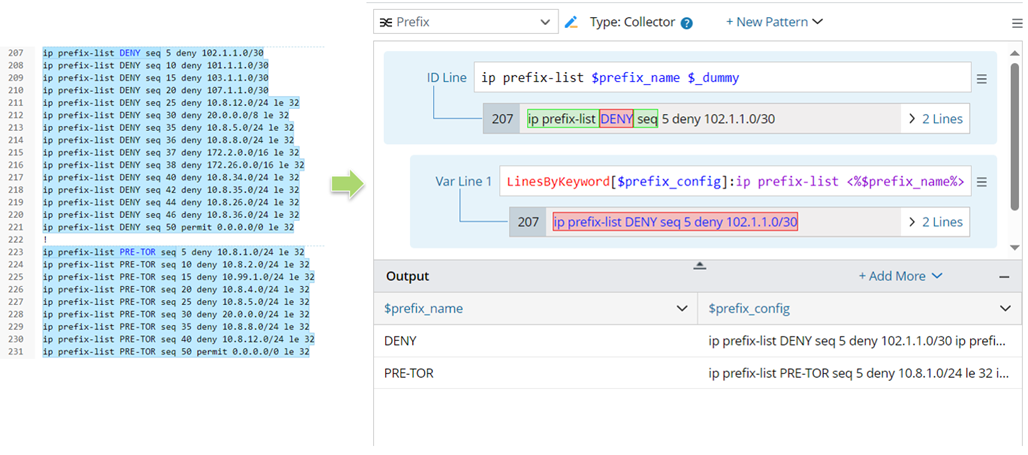1028x455 pixels.
Task: Click the Prefix parser type icon
Action: (x=386, y=22)
